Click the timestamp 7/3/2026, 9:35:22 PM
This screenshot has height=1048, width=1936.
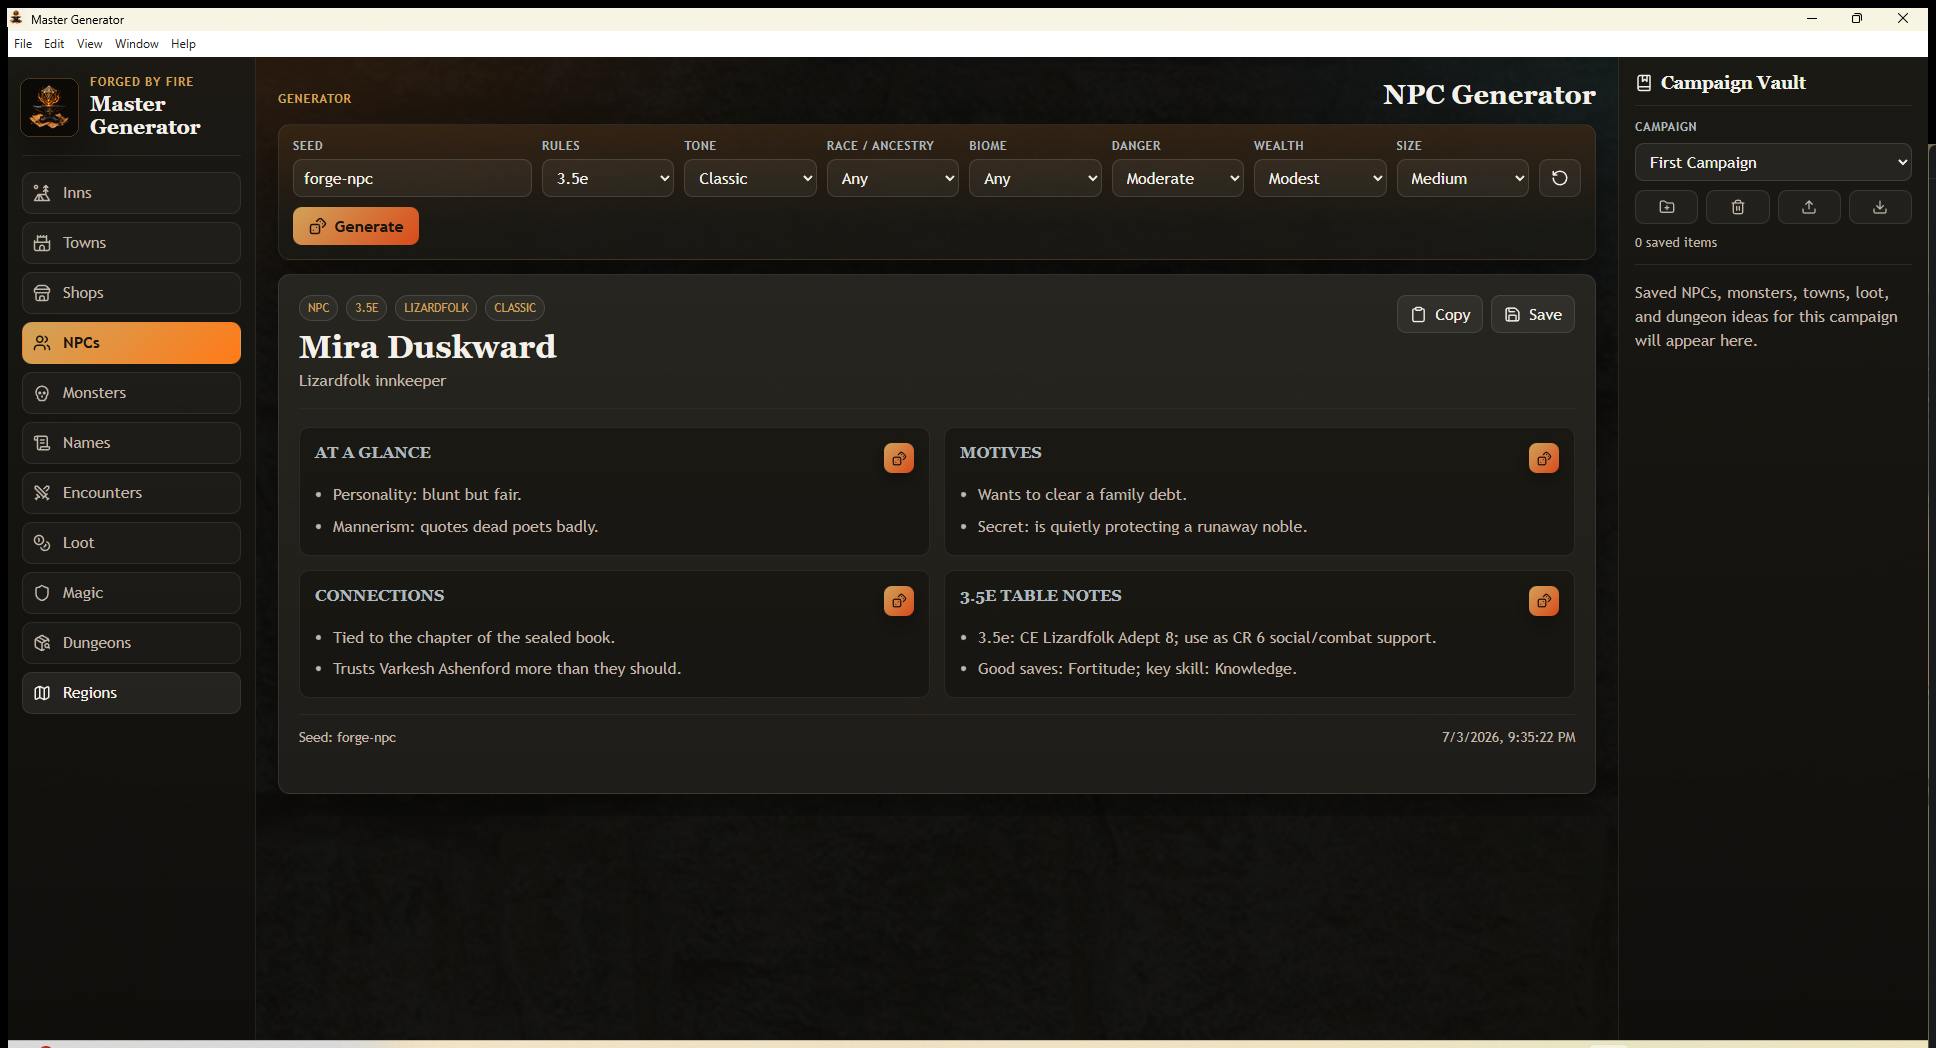[1508, 737]
